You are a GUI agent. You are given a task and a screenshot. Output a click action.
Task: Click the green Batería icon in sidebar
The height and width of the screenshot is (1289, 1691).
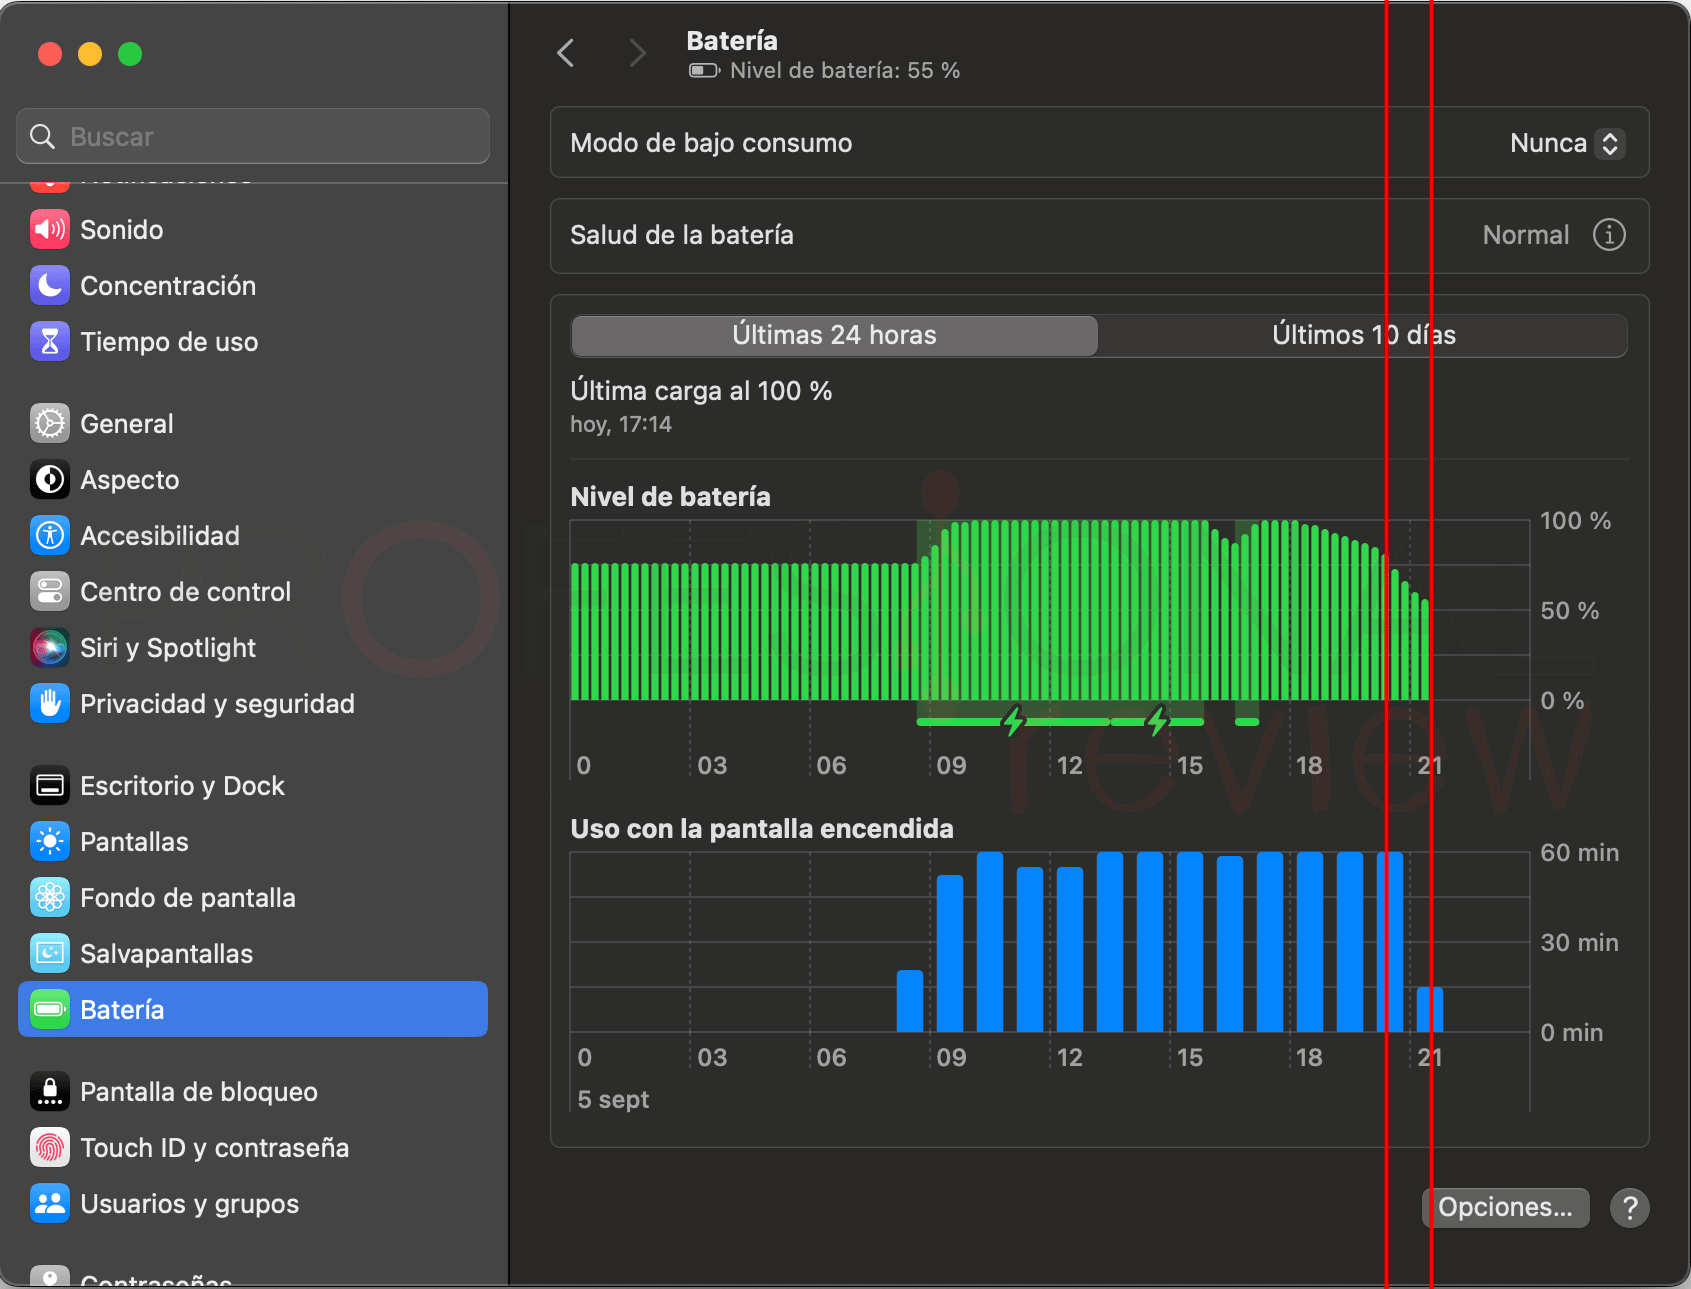50,1010
